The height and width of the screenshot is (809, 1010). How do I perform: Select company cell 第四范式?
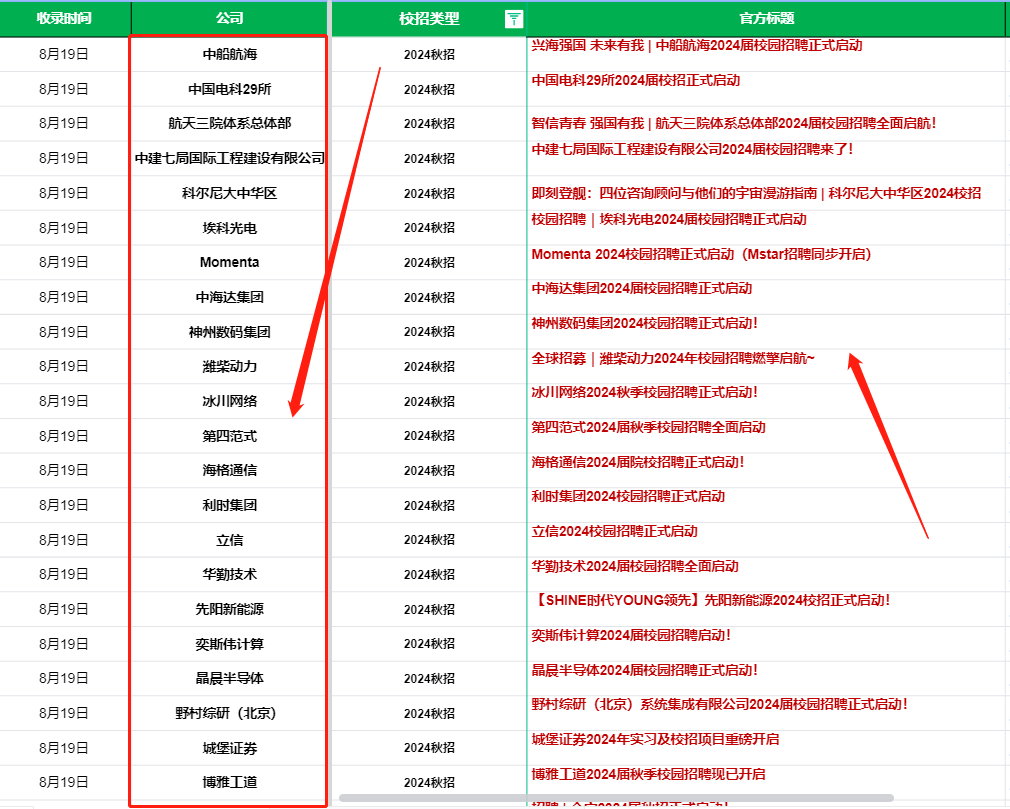coord(229,436)
